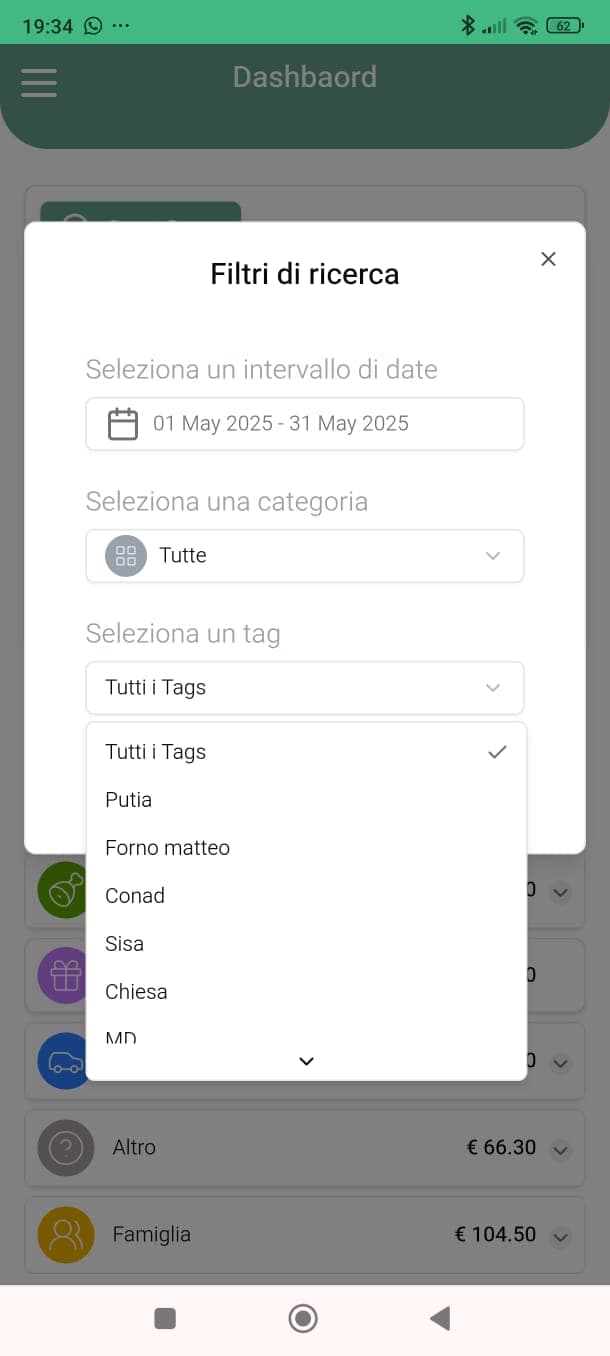Tap the Android back button
610x1356 pixels.
tap(440, 1319)
